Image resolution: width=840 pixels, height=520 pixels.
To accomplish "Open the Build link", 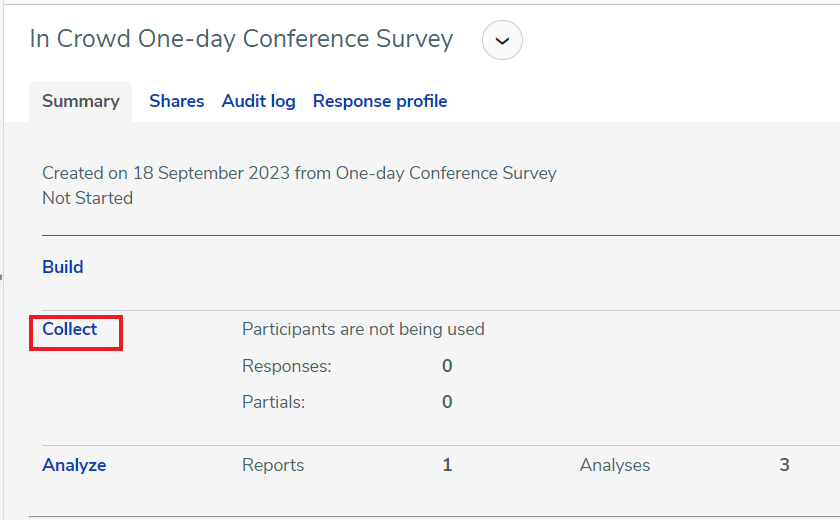I will point(63,267).
